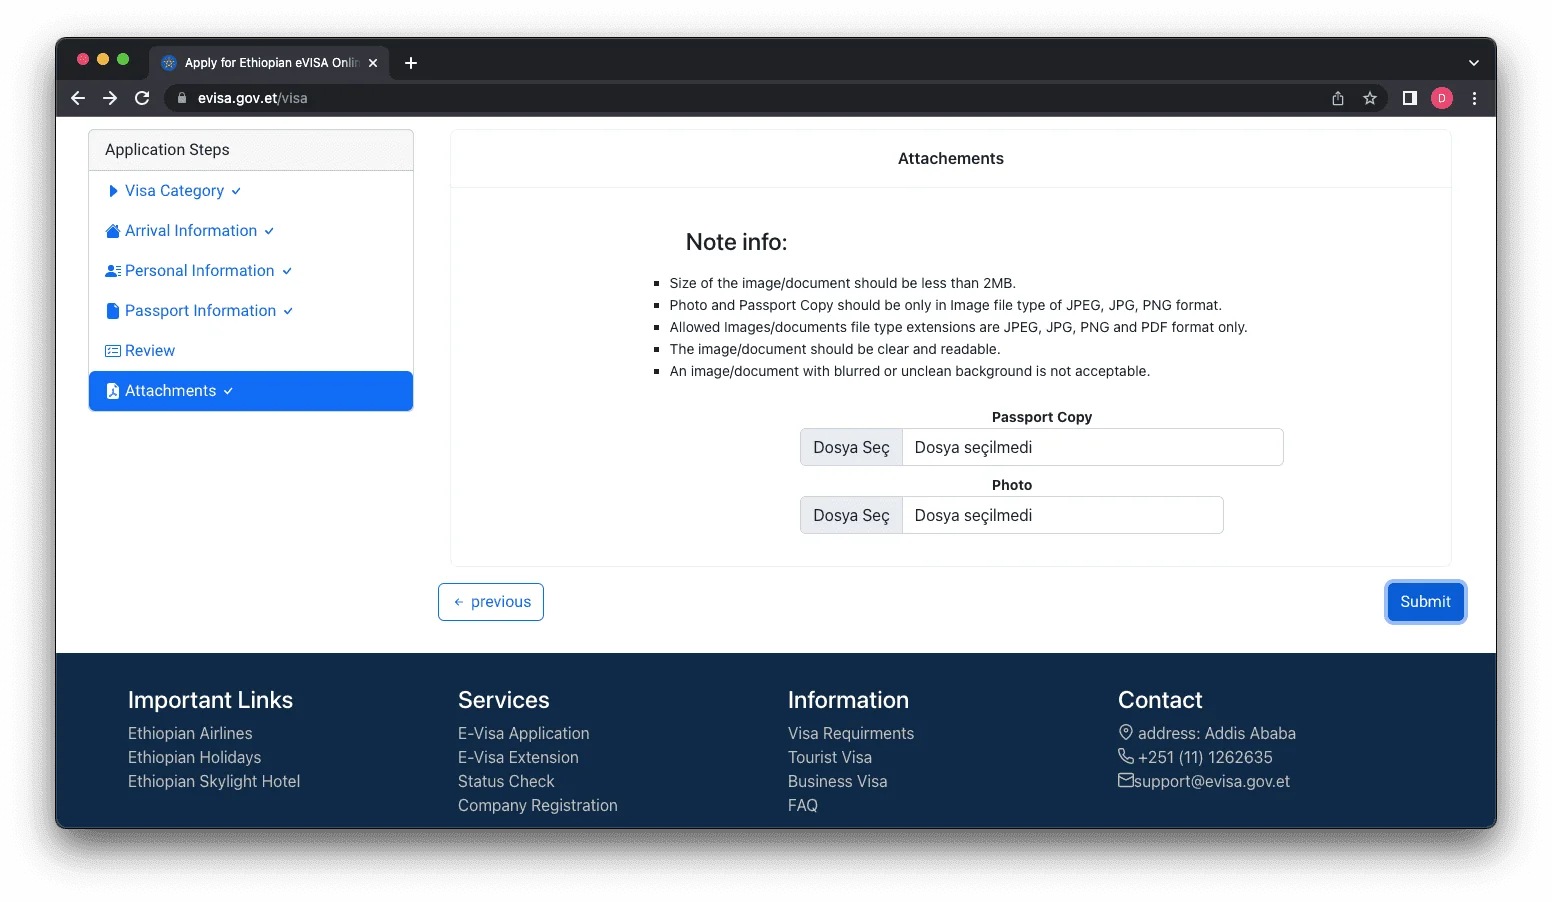This screenshot has width=1552, height=902.
Task: Choose a file for Passport Copy
Action: pos(851,448)
